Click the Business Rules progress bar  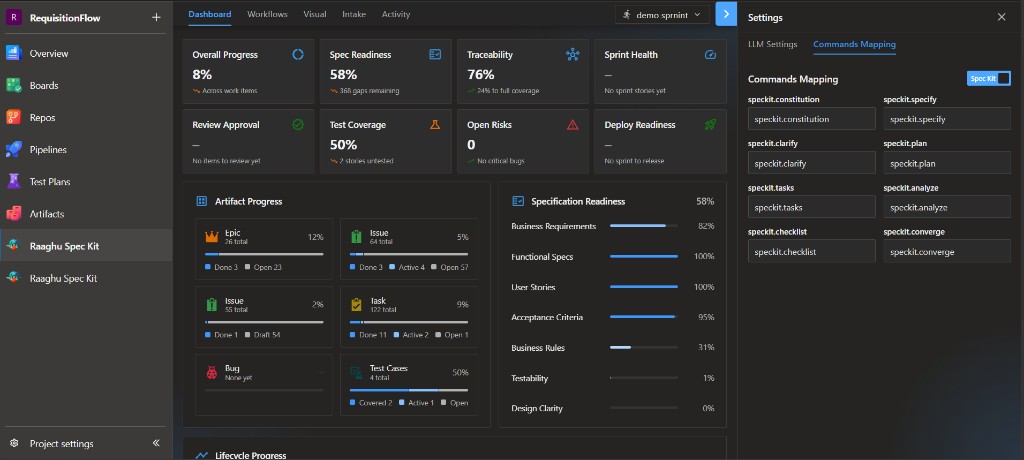point(643,348)
